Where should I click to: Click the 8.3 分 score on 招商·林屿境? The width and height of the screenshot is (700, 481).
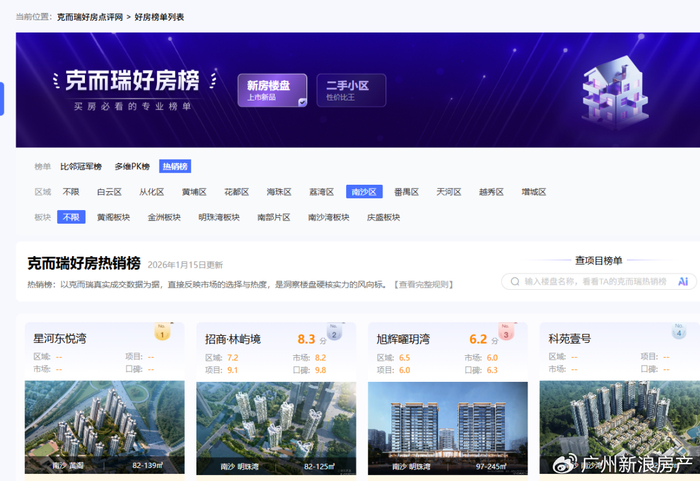(312, 339)
